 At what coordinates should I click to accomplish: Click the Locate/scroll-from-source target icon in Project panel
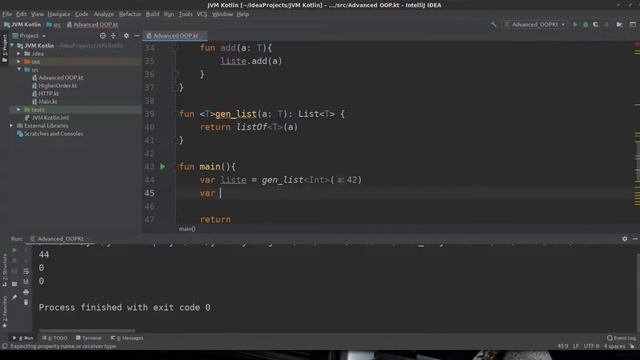(x=102, y=36)
